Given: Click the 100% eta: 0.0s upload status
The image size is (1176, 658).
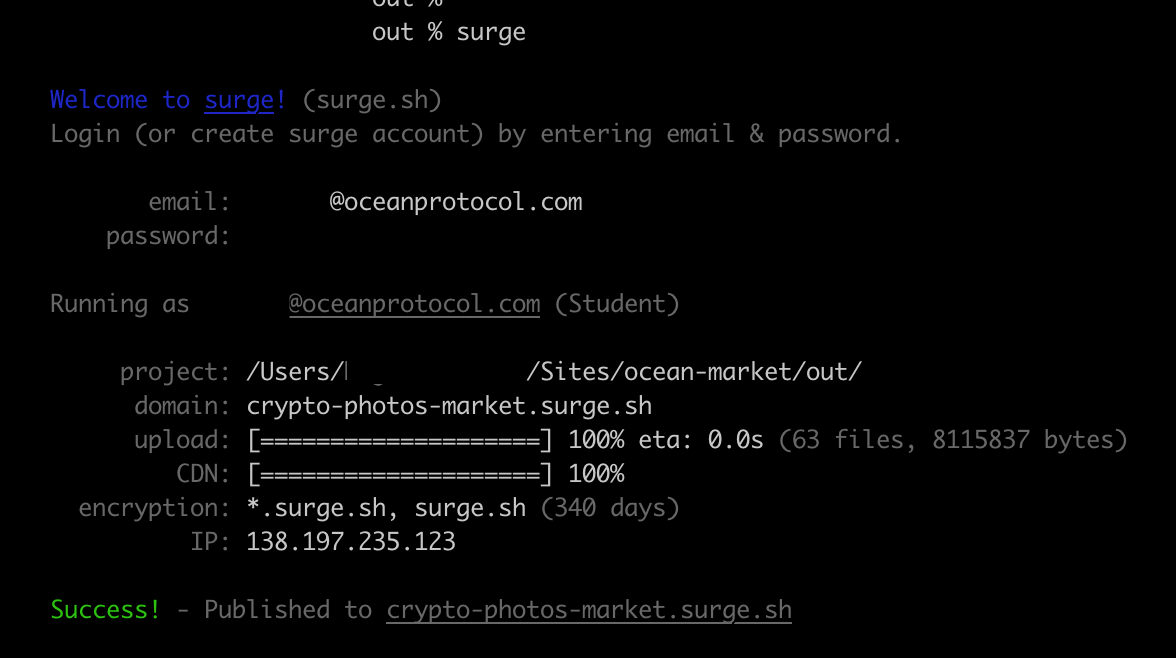Looking at the screenshot, I should pos(665,440).
